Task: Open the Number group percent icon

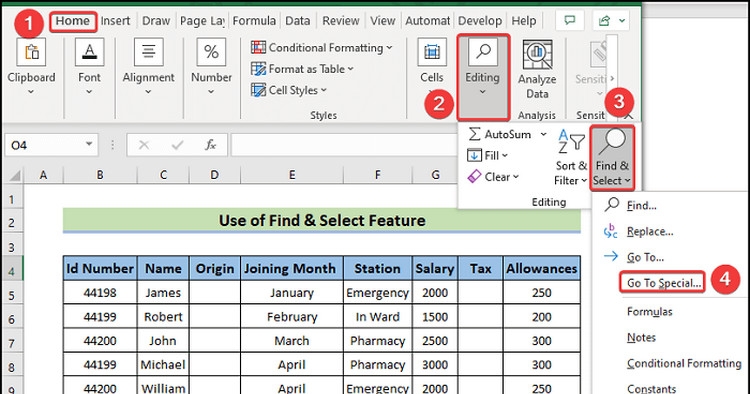Action: (211, 53)
